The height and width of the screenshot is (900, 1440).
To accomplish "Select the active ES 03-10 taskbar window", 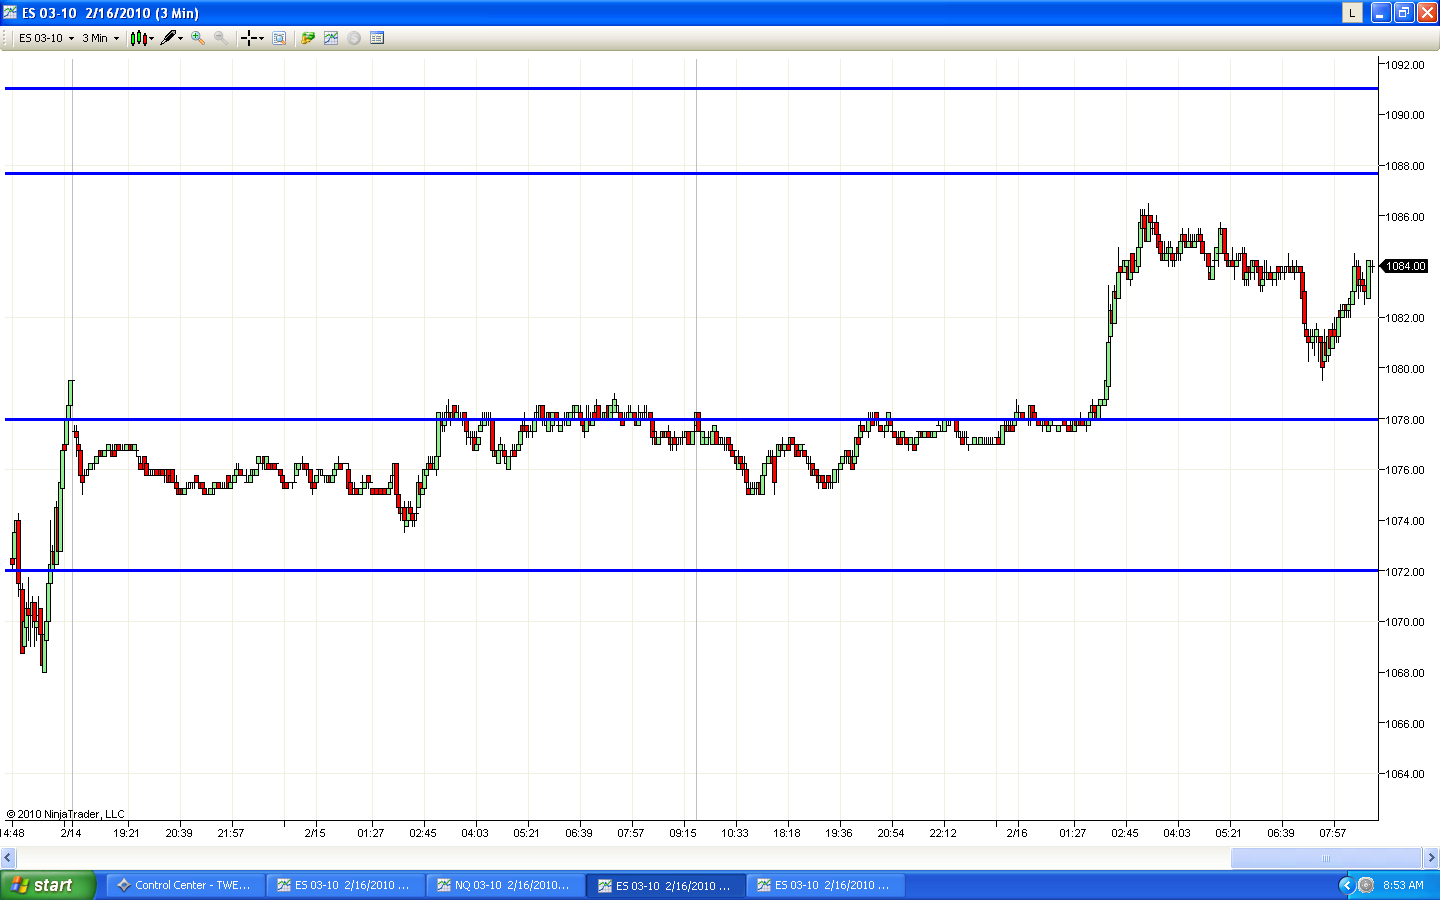I will coord(665,885).
